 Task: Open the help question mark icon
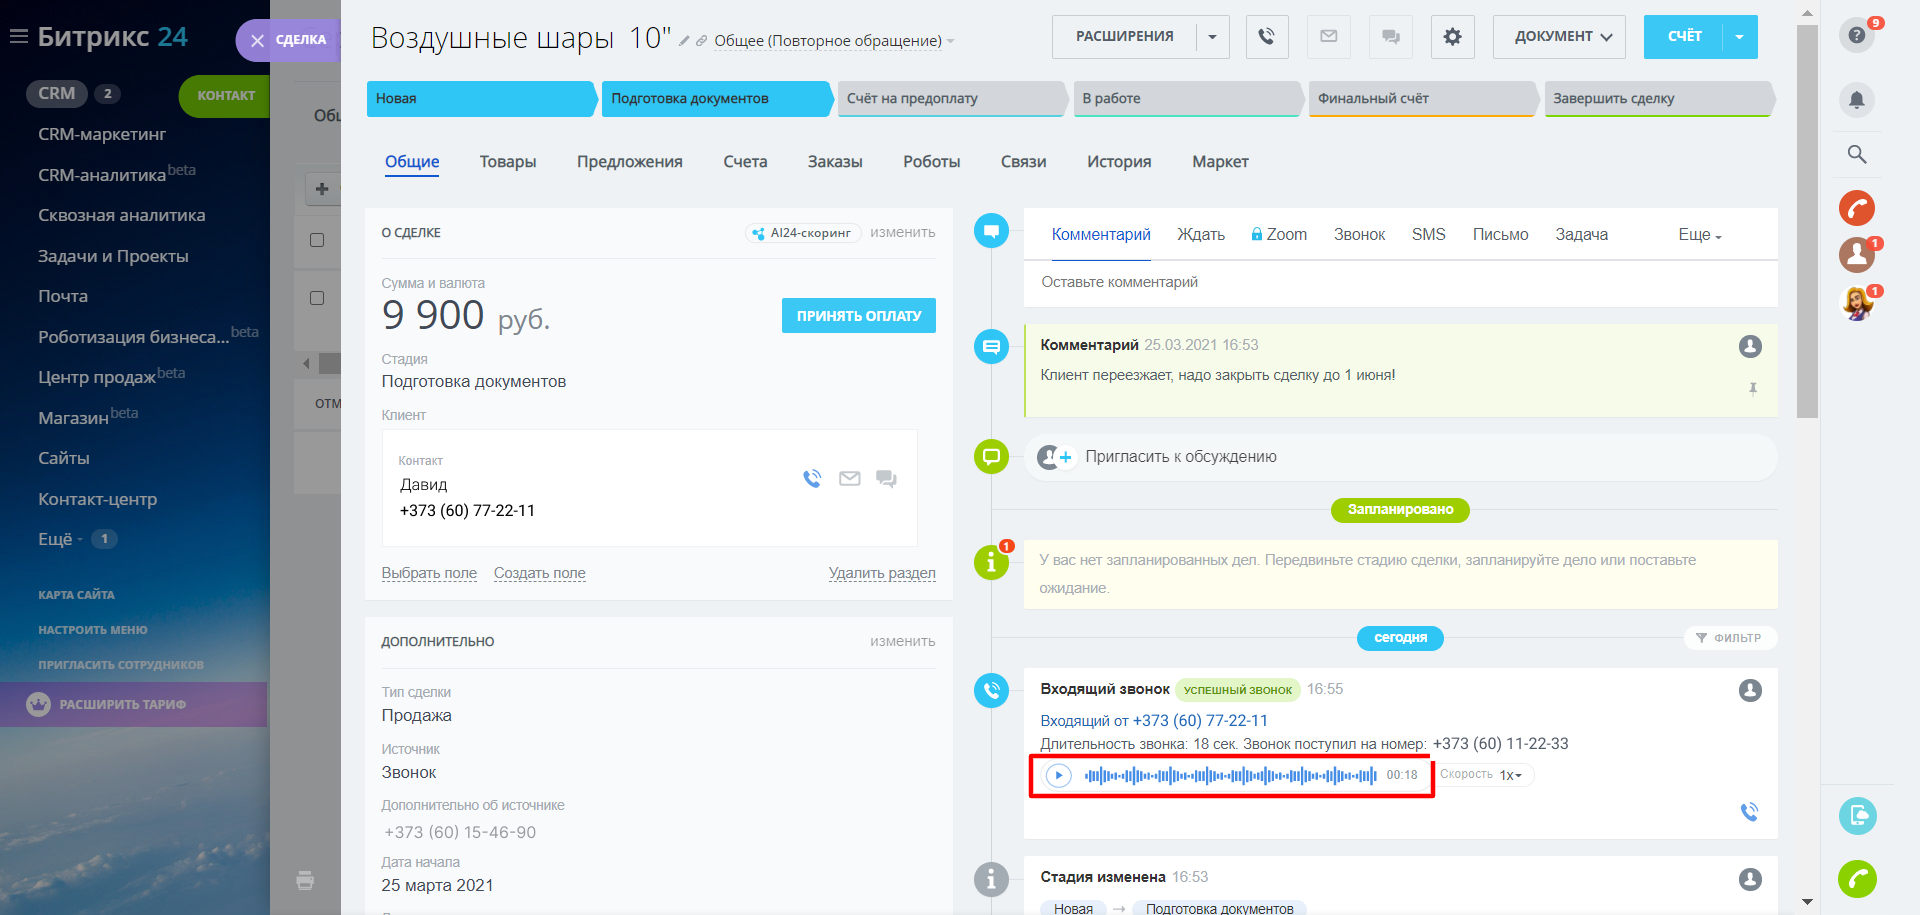[x=1856, y=36]
